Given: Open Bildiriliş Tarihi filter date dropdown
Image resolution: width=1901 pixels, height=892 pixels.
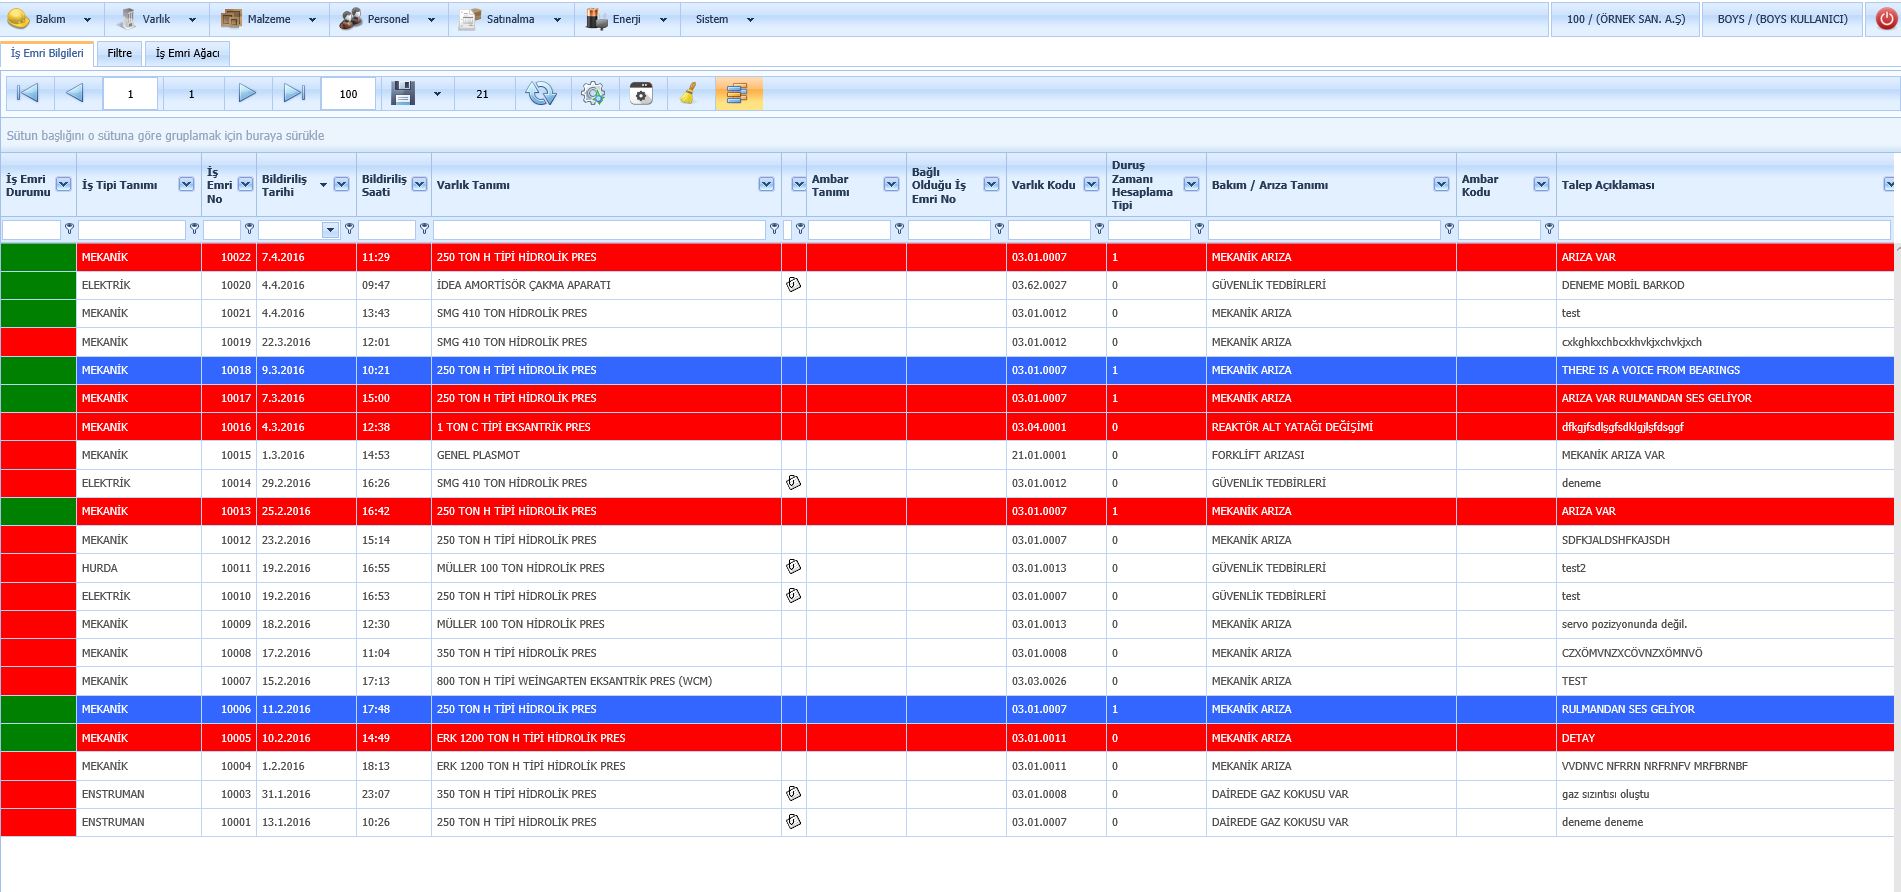Looking at the screenshot, I should pos(330,230).
